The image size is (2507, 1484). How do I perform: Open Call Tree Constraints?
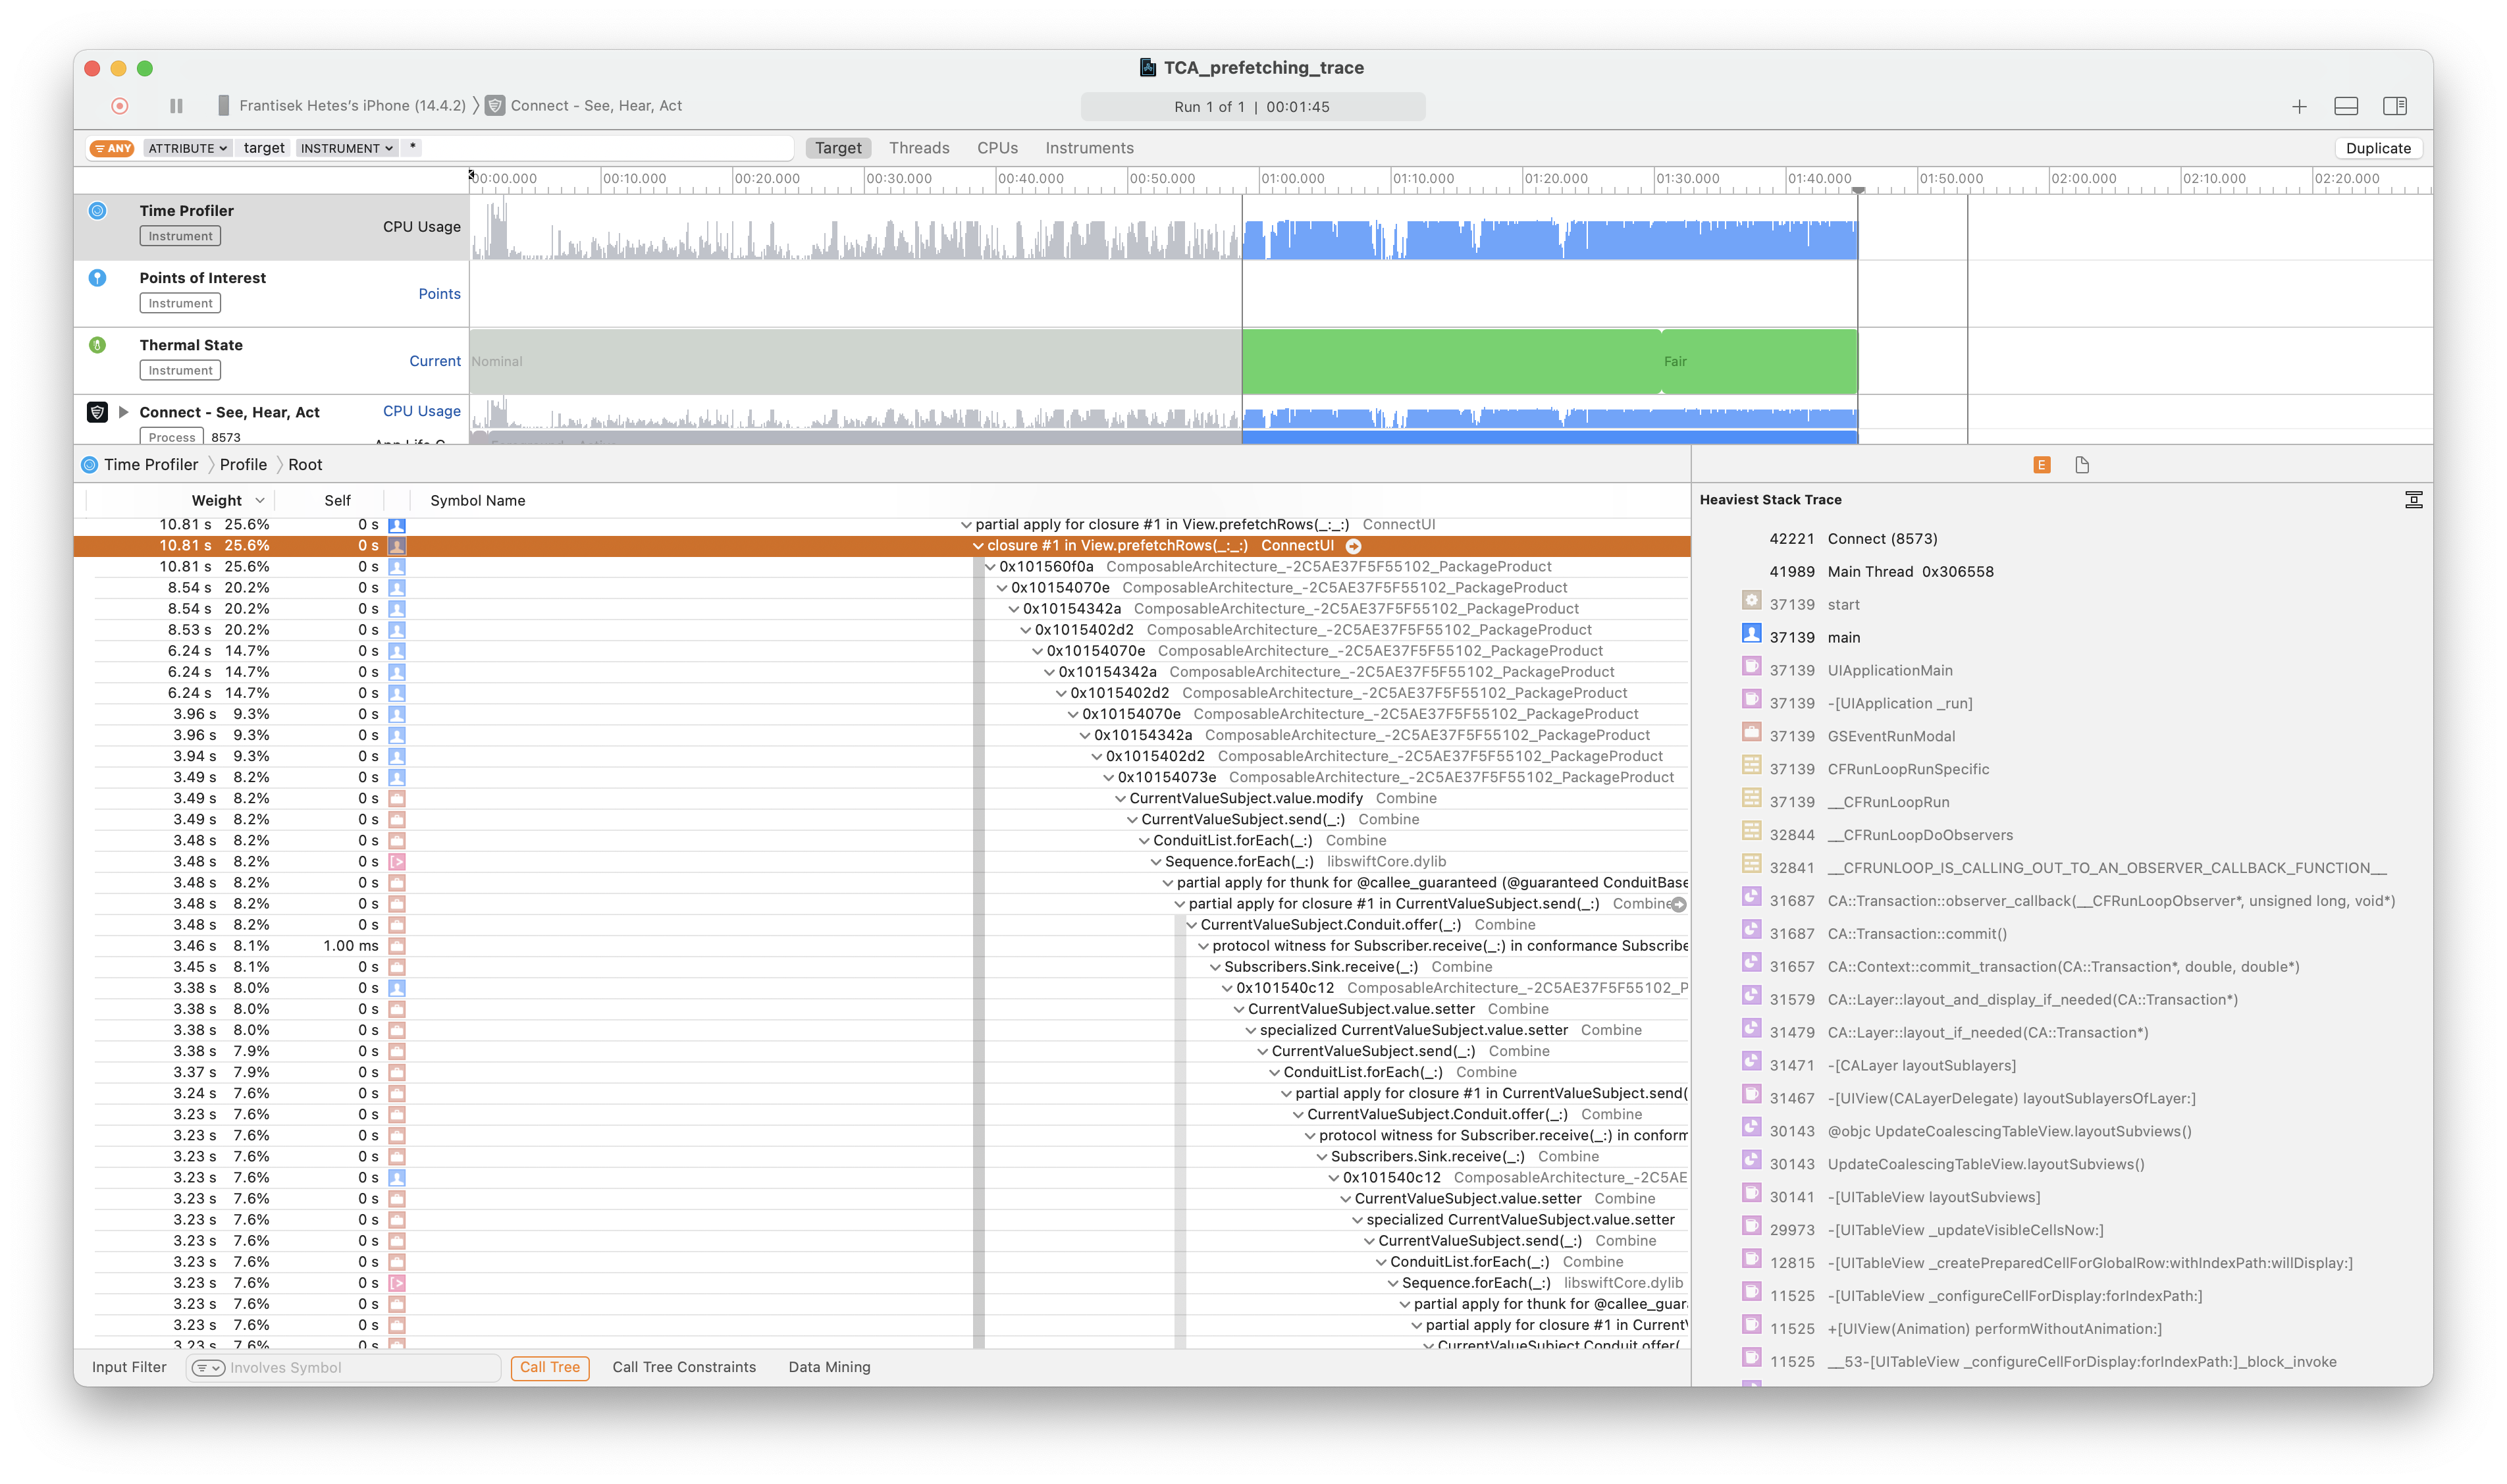click(684, 1367)
